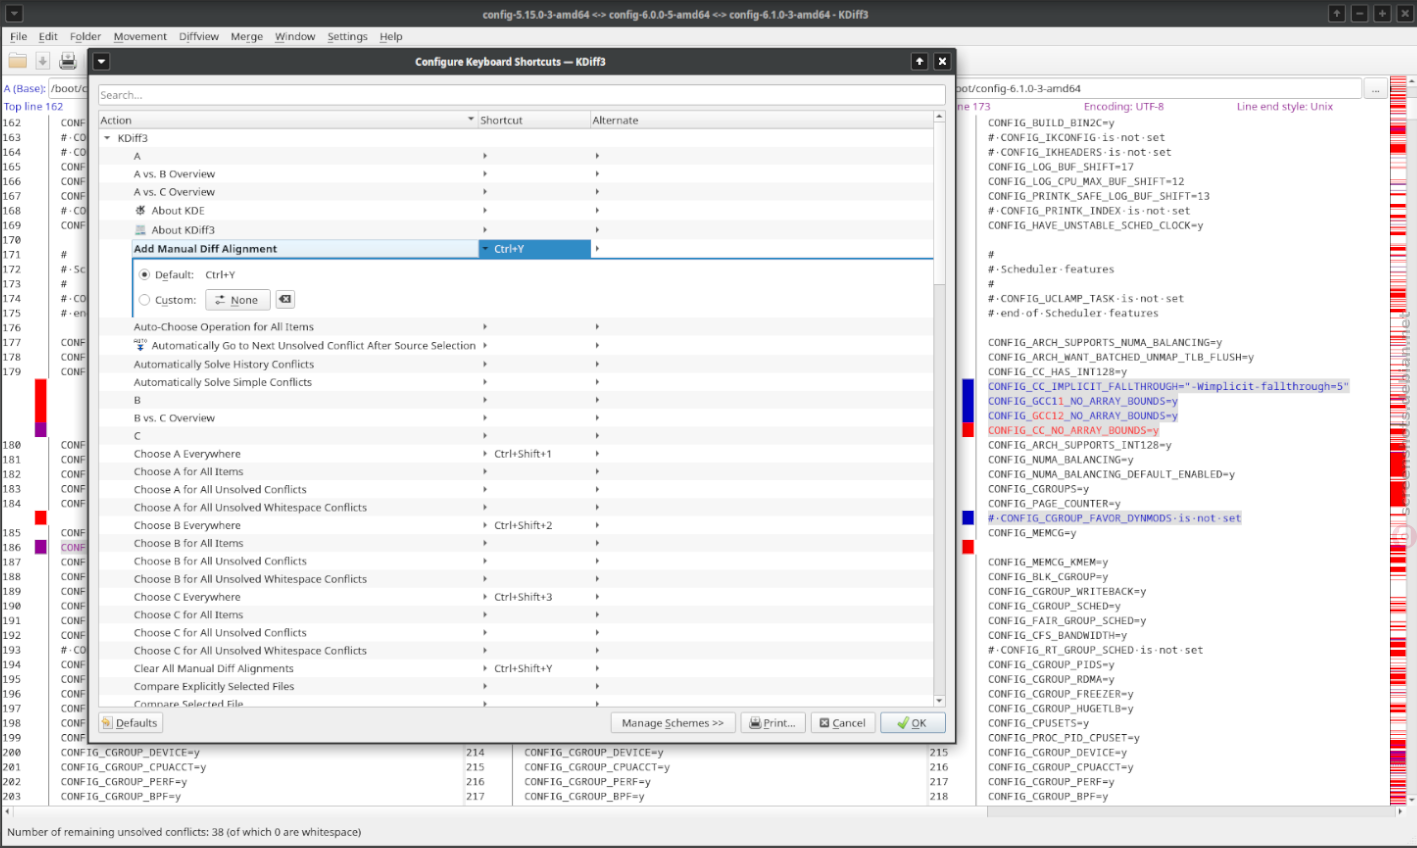Select 'Automatically Solve History Conflicts' row
1417x848 pixels.
(x=515, y=364)
